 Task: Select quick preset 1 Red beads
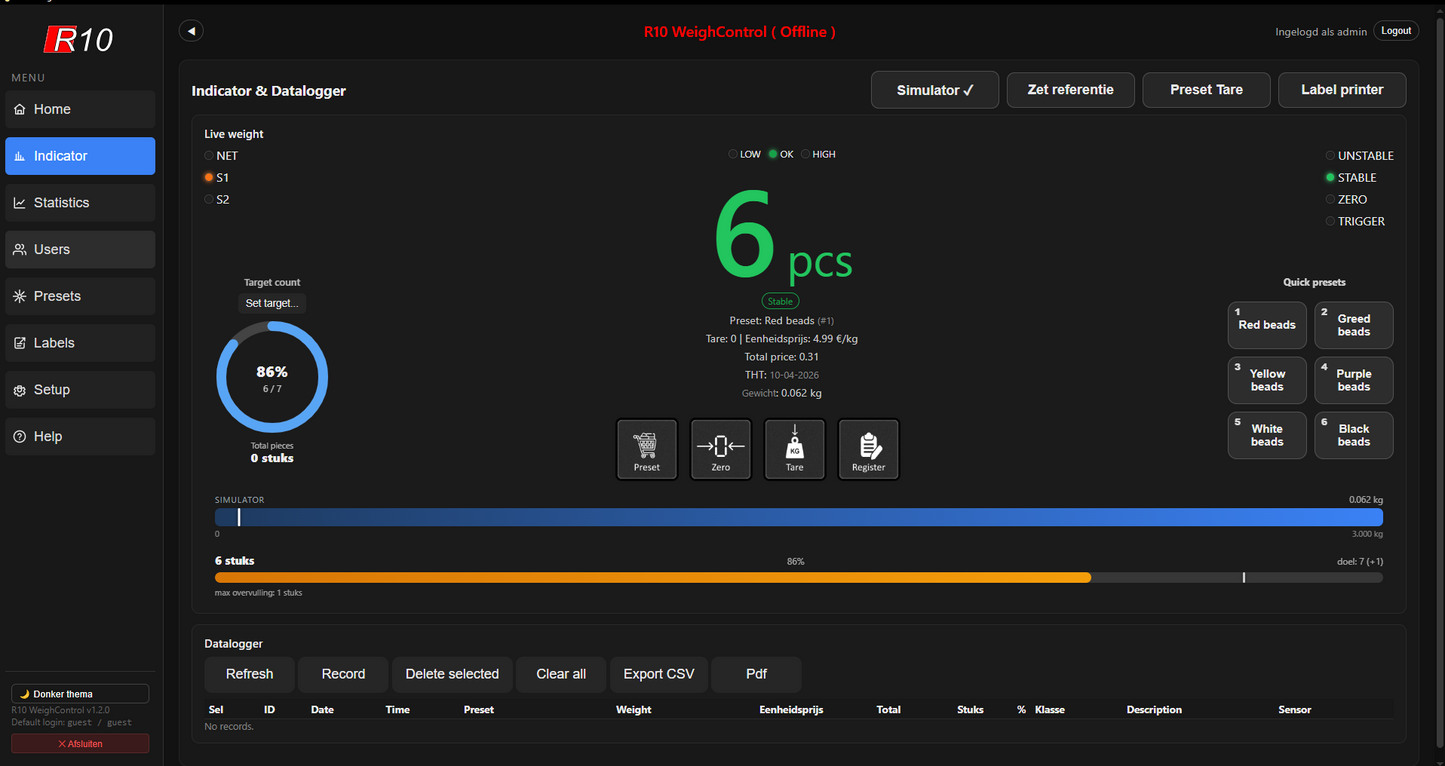[1267, 325]
